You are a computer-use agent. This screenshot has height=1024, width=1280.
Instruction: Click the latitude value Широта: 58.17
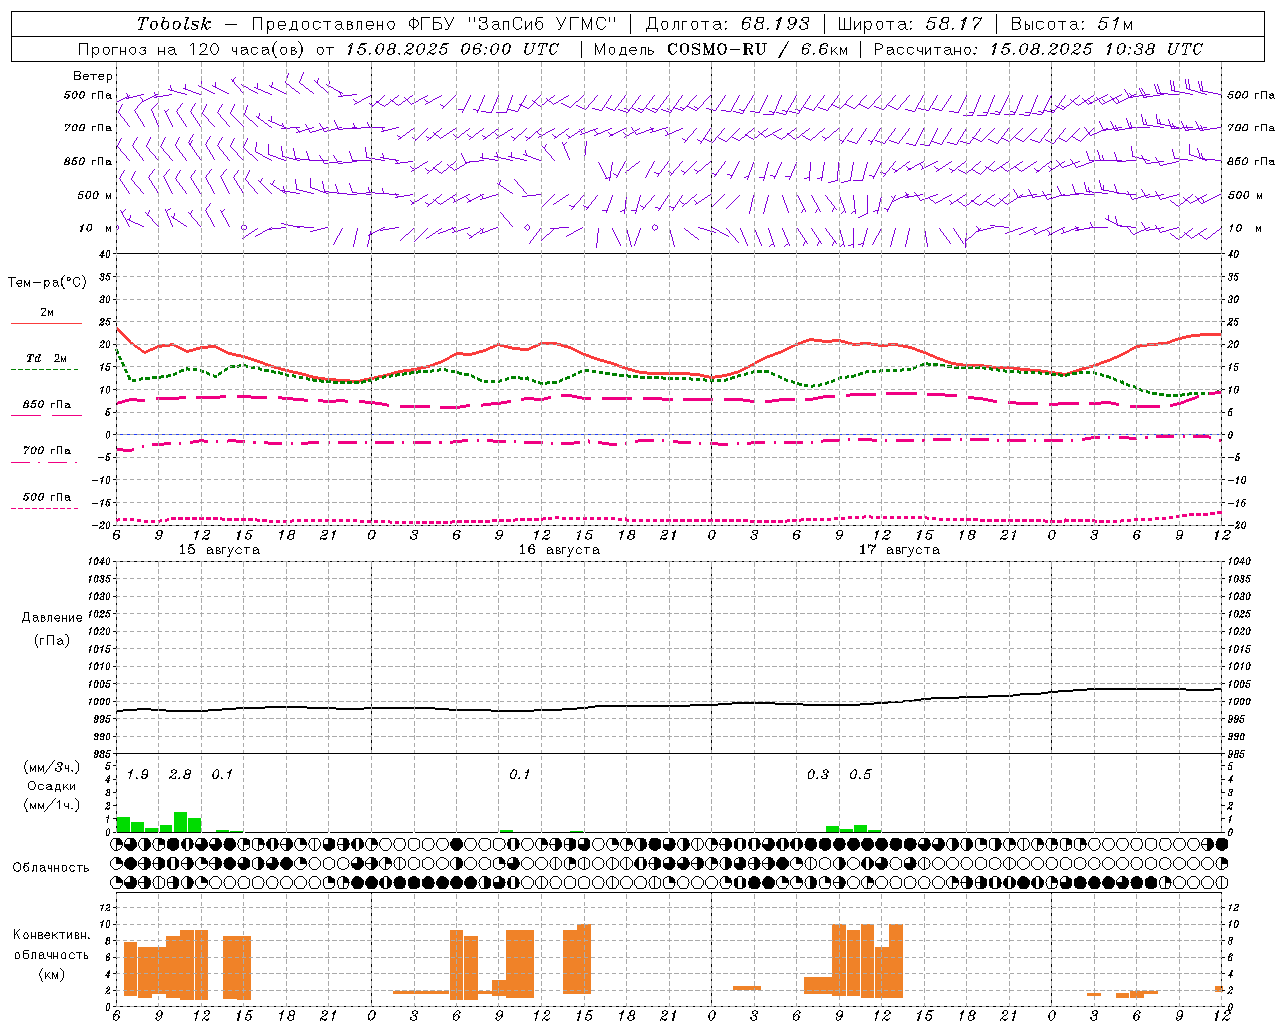910,24
